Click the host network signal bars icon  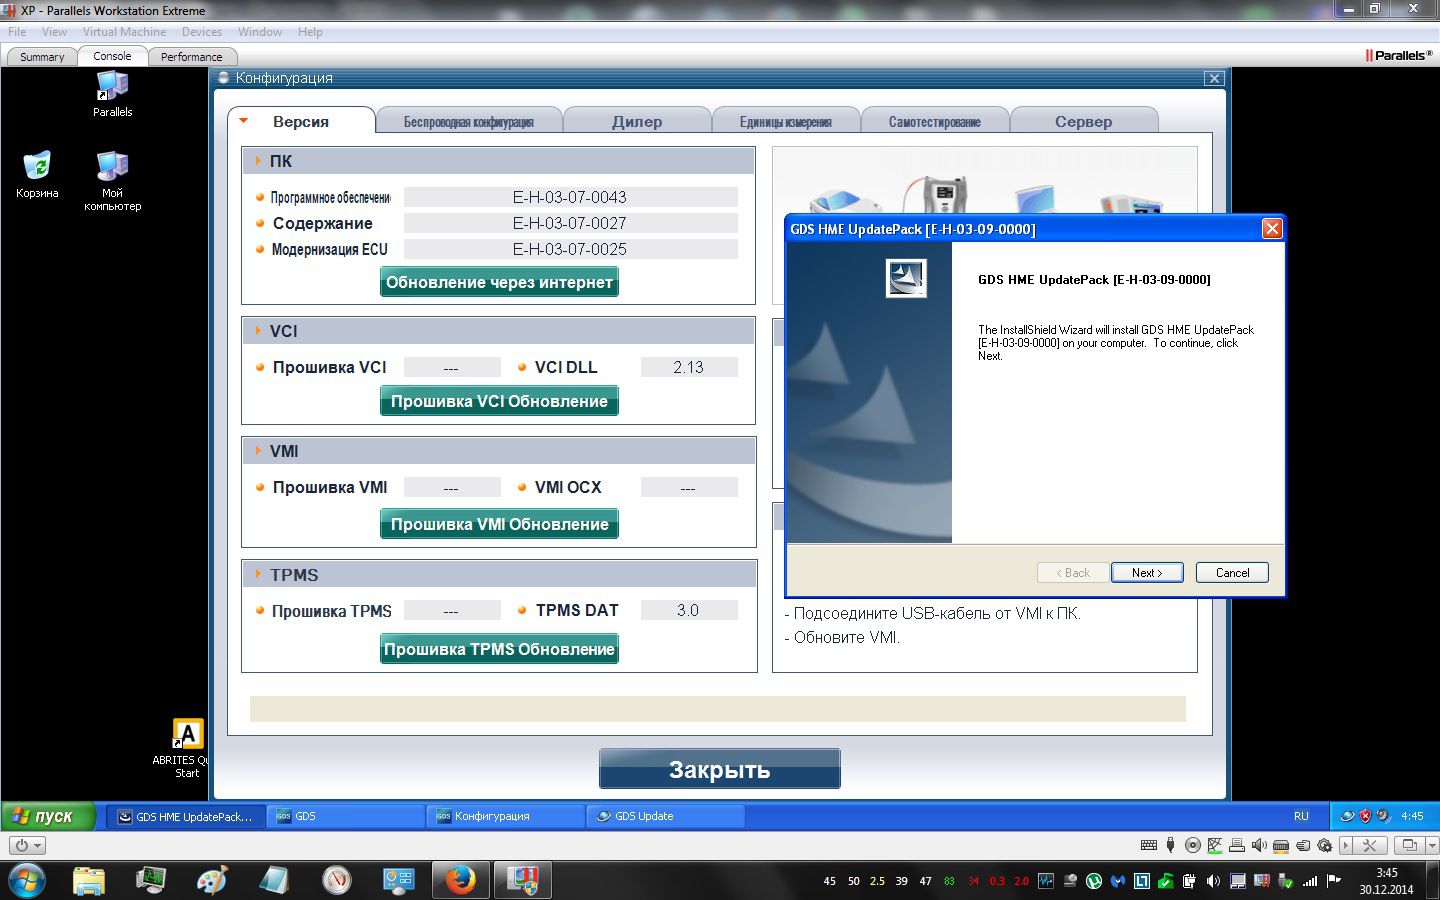[x=1310, y=881]
